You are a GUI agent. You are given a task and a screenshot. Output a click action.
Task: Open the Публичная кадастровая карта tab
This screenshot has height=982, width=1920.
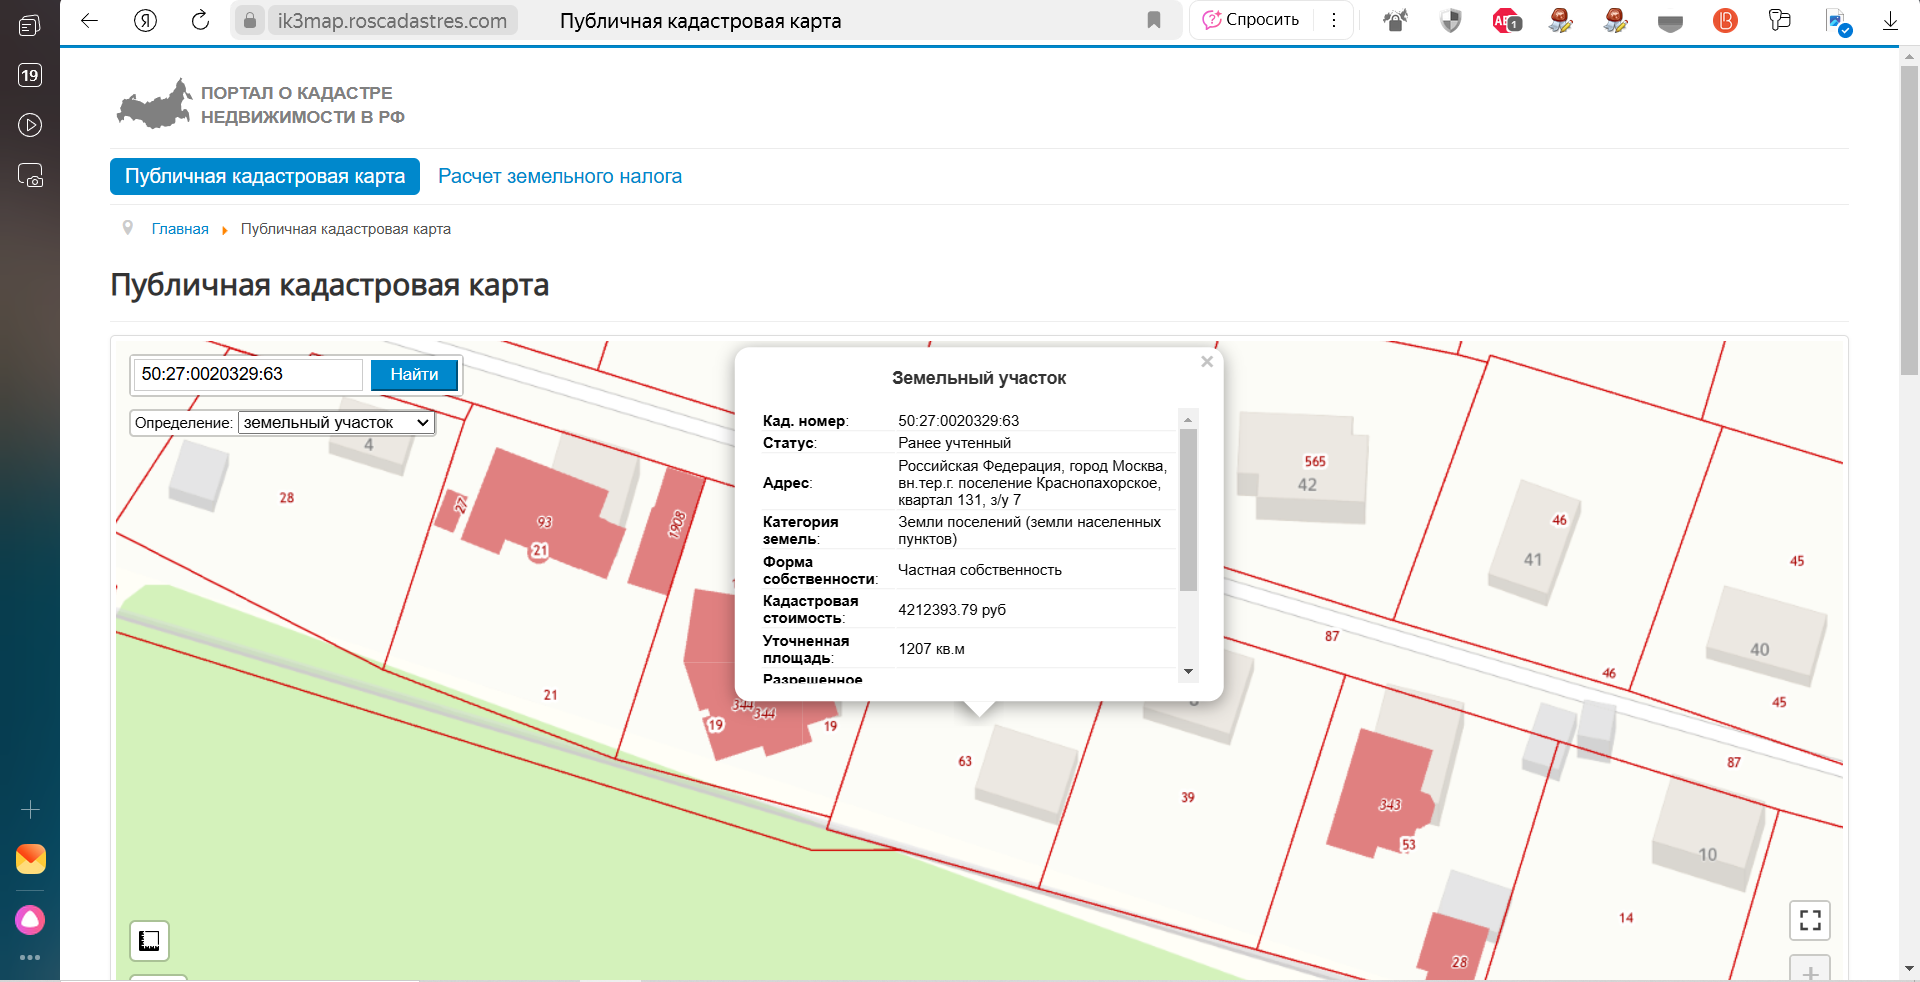point(265,177)
